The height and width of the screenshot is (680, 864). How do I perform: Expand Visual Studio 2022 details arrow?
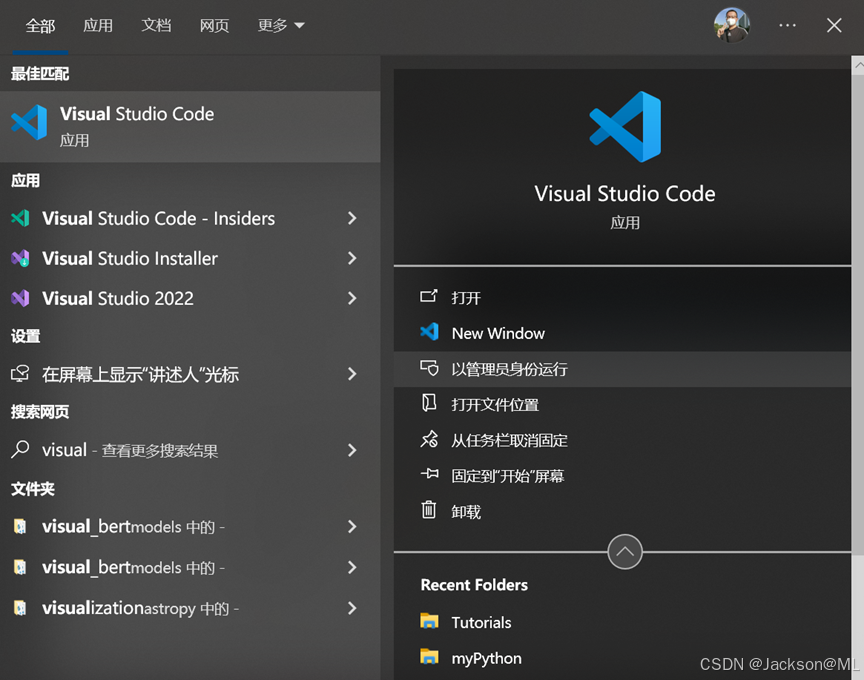tap(352, 298)
